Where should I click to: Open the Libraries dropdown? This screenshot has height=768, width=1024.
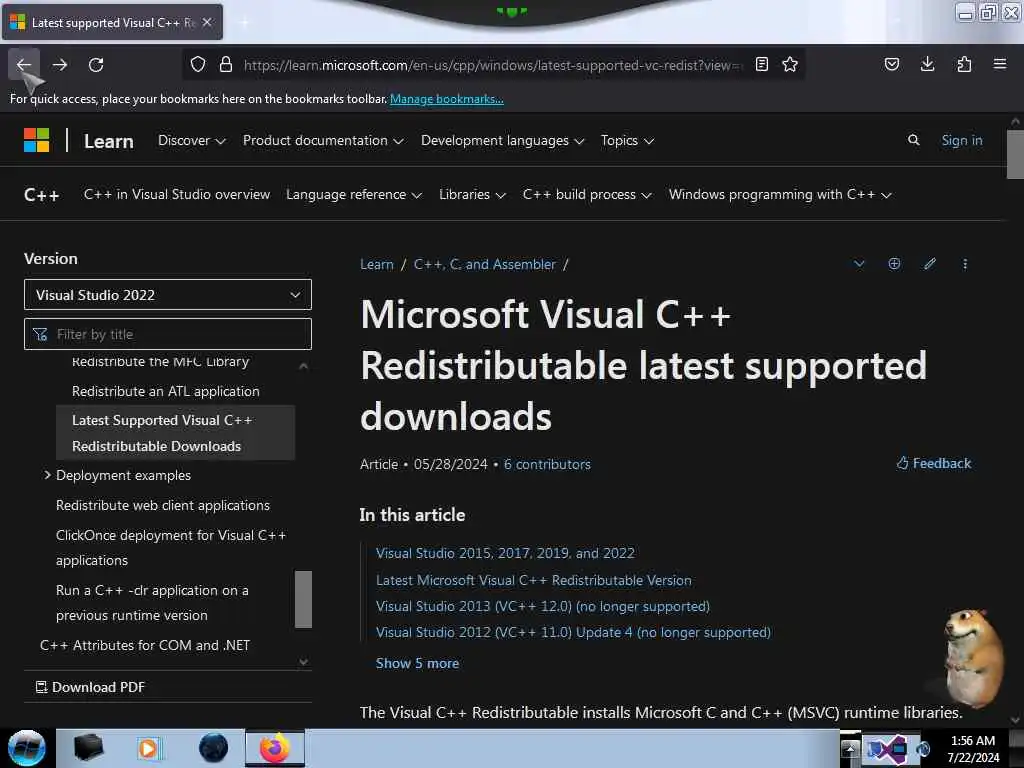pyautogui.click(x=472, y=195)
